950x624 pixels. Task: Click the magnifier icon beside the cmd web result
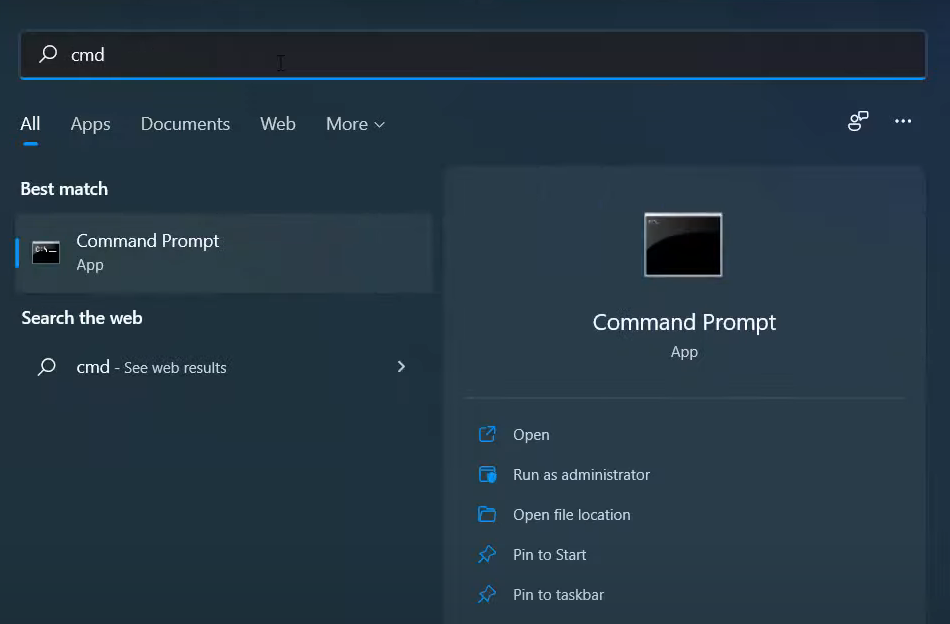tap(47, 367)
